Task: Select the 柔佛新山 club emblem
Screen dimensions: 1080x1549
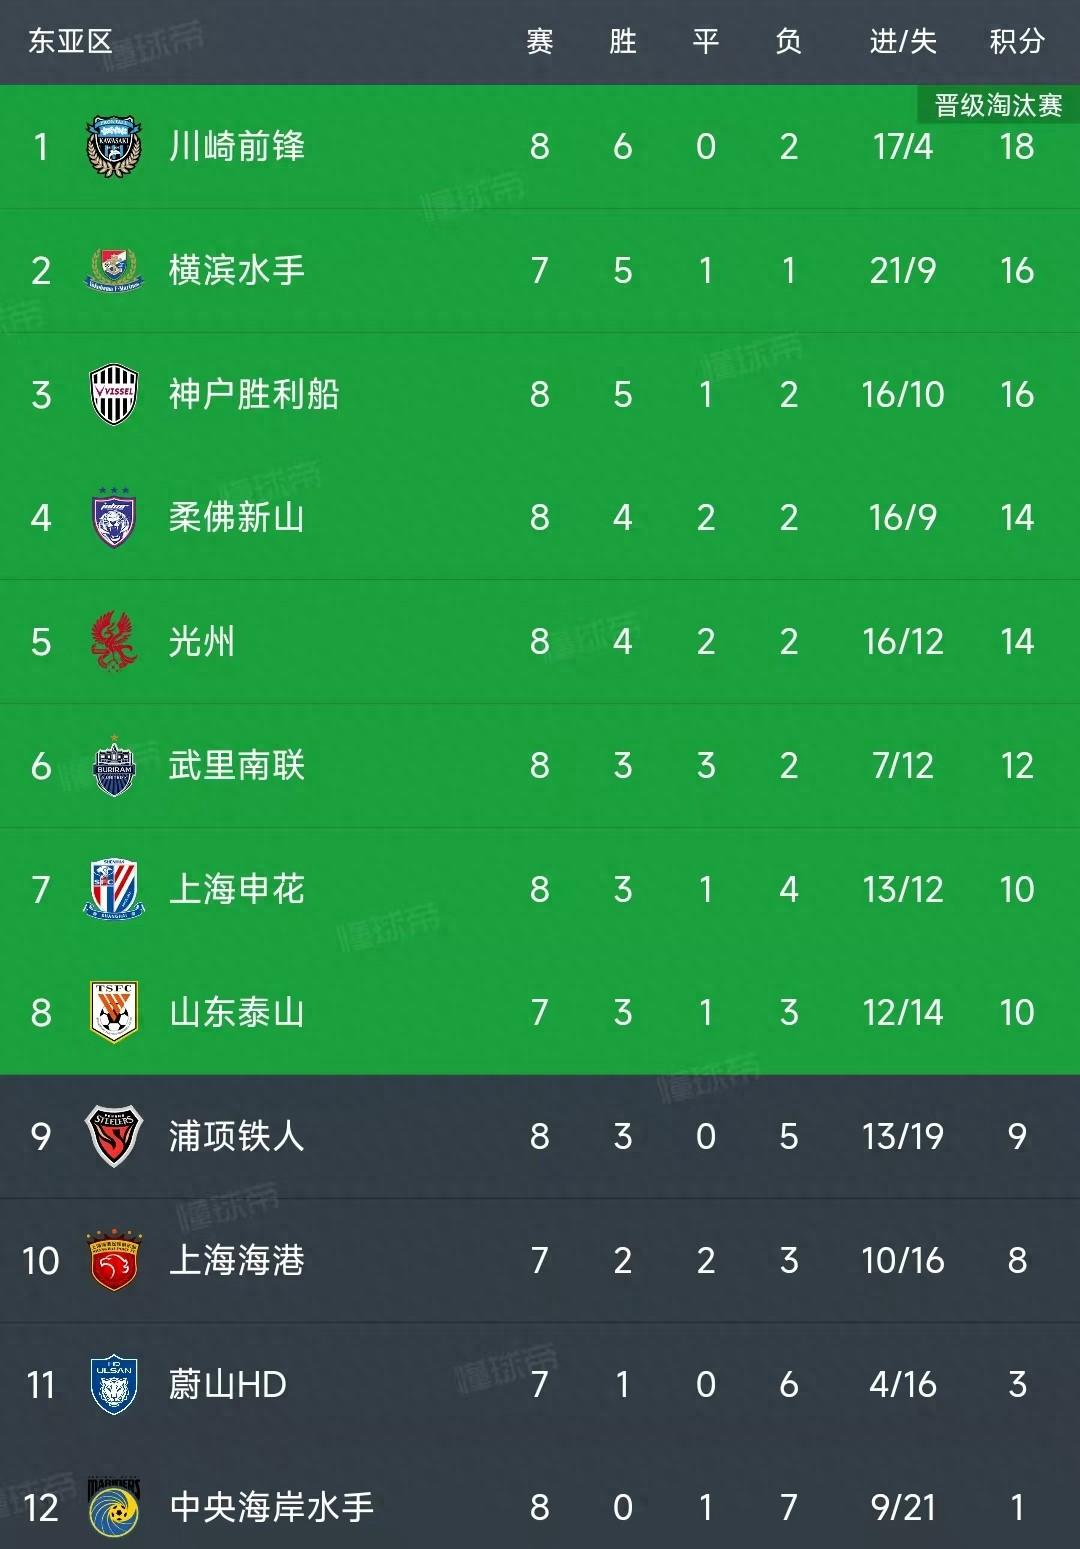Action: click(113, 517)
